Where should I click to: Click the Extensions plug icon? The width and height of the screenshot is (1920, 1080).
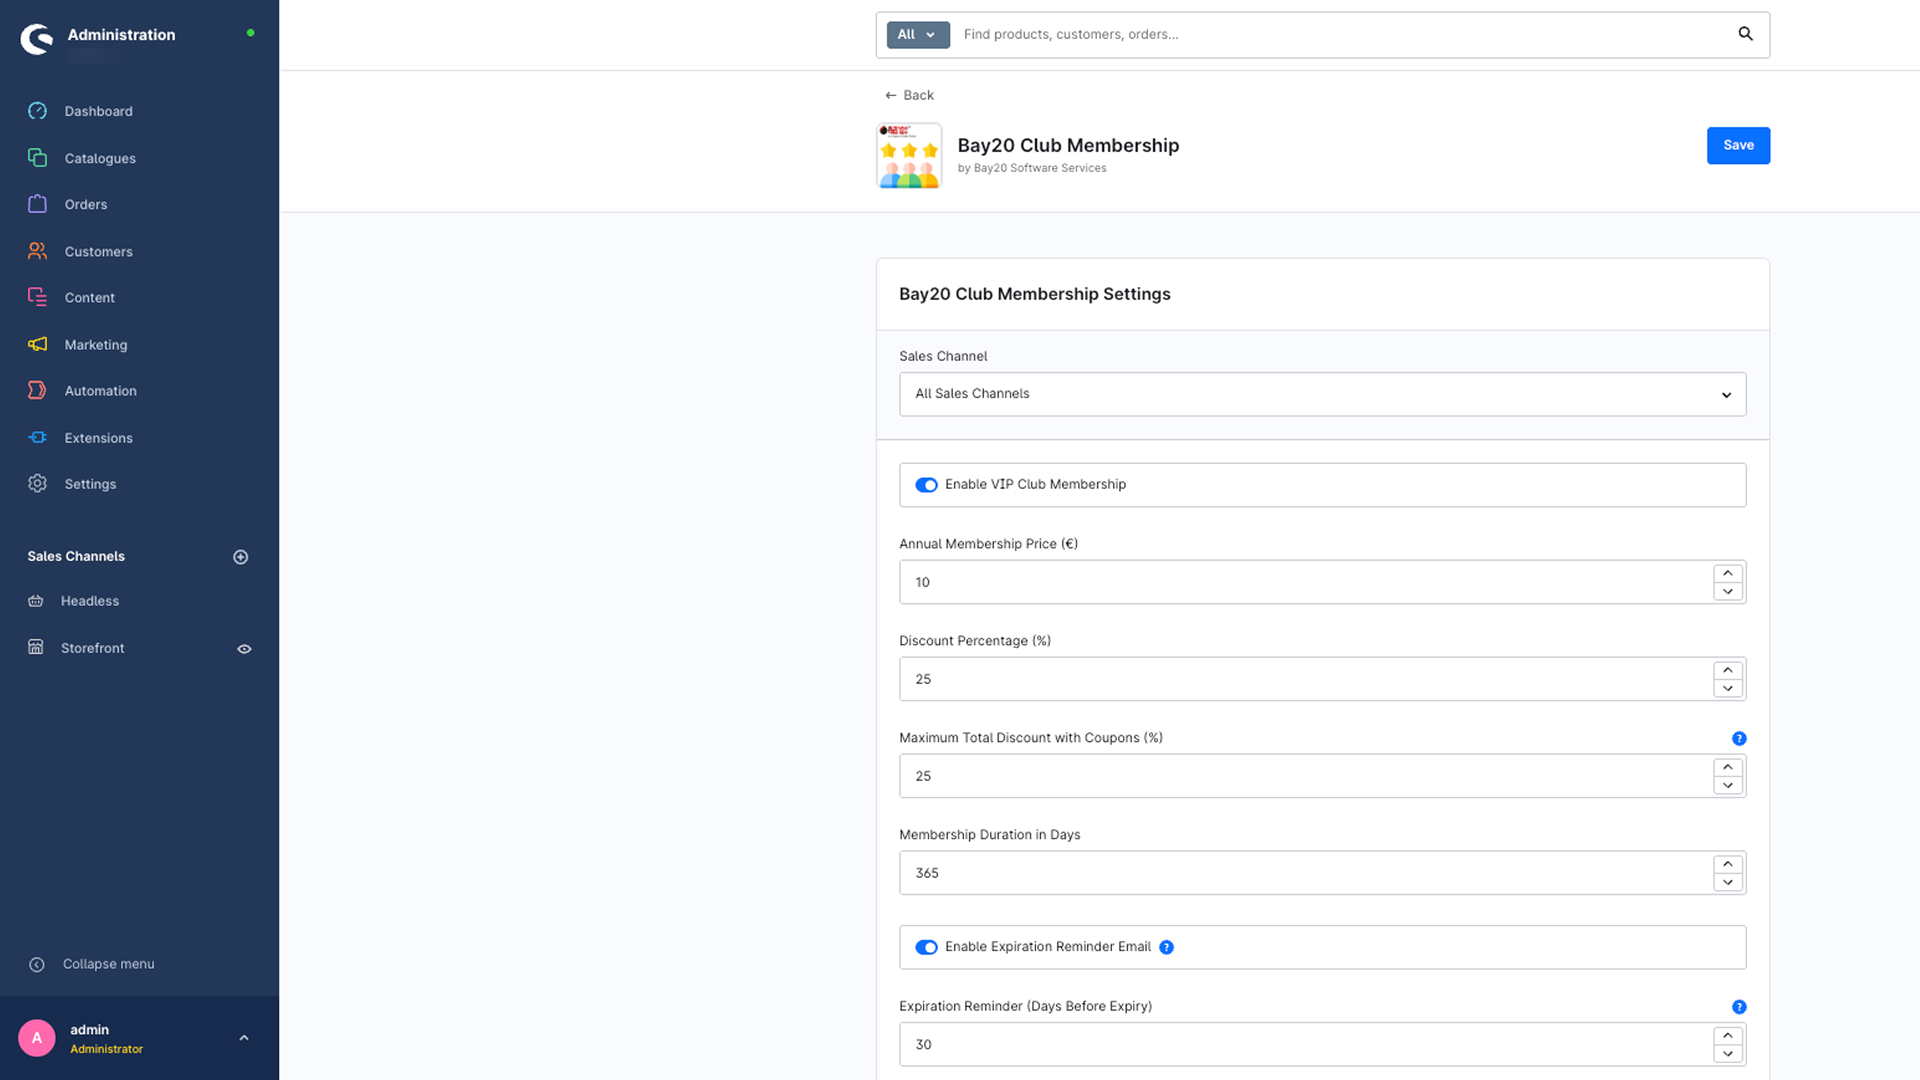click(x=37, y=437)
